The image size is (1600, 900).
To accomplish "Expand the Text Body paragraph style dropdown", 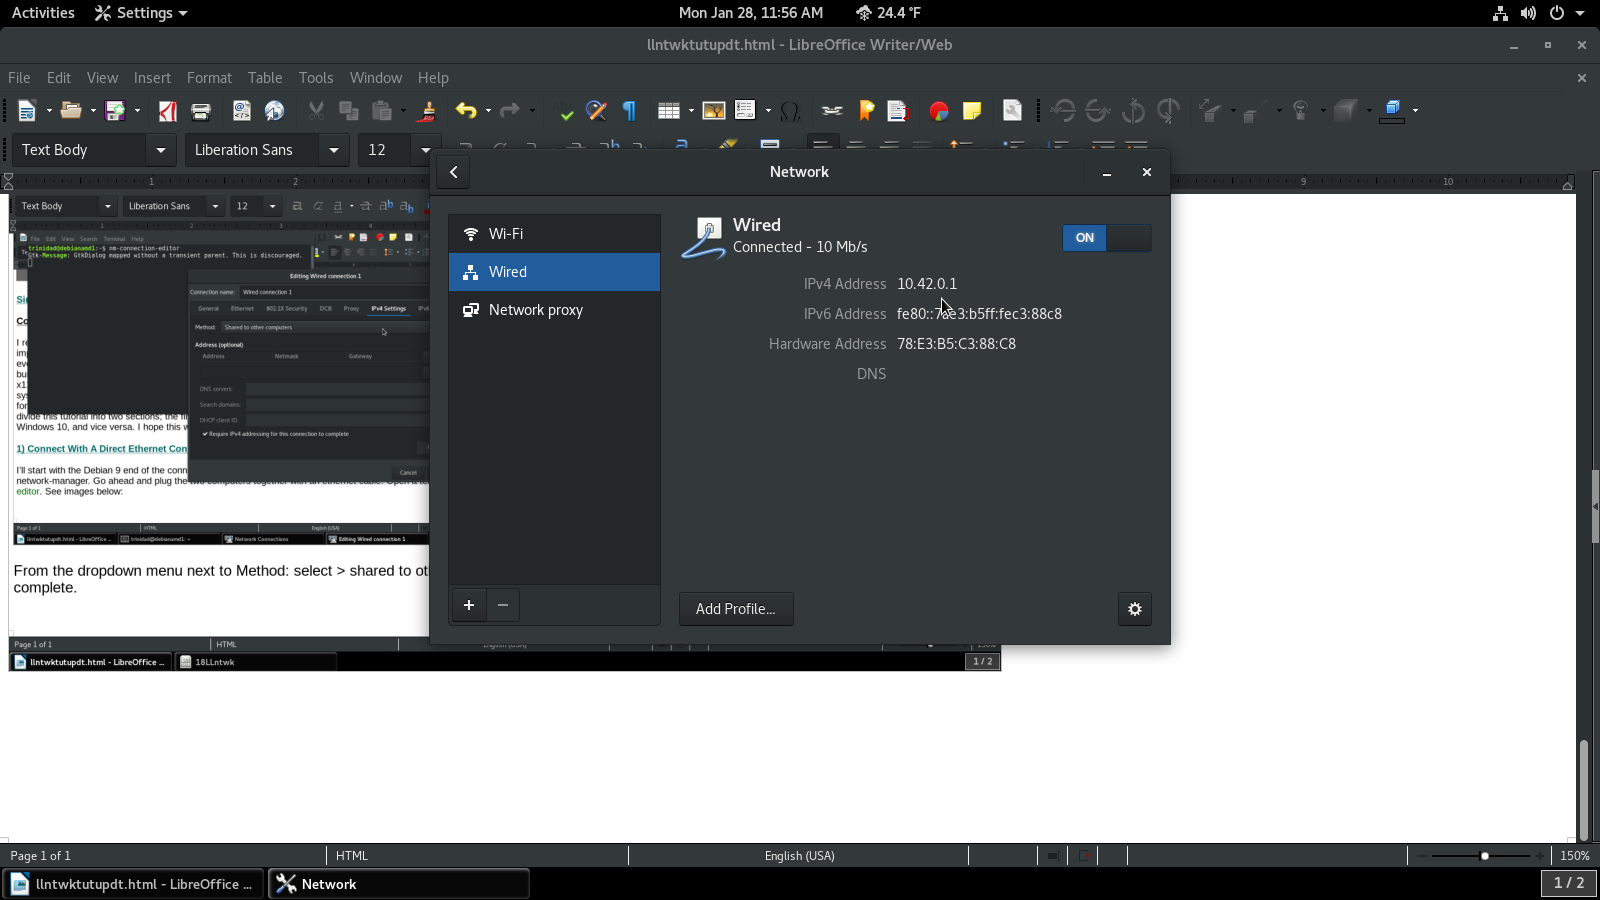I will tap(161, 150).
